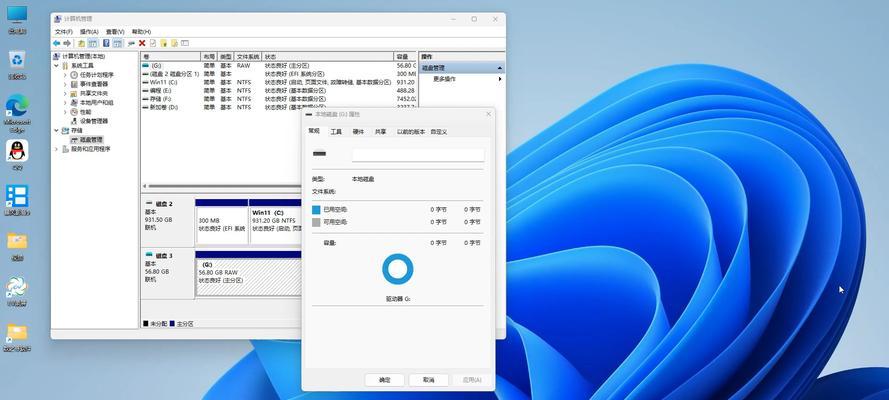889x400 pixels.
Task: Expand the 共享文件夹 node arrow
Action: pos(65,93)
